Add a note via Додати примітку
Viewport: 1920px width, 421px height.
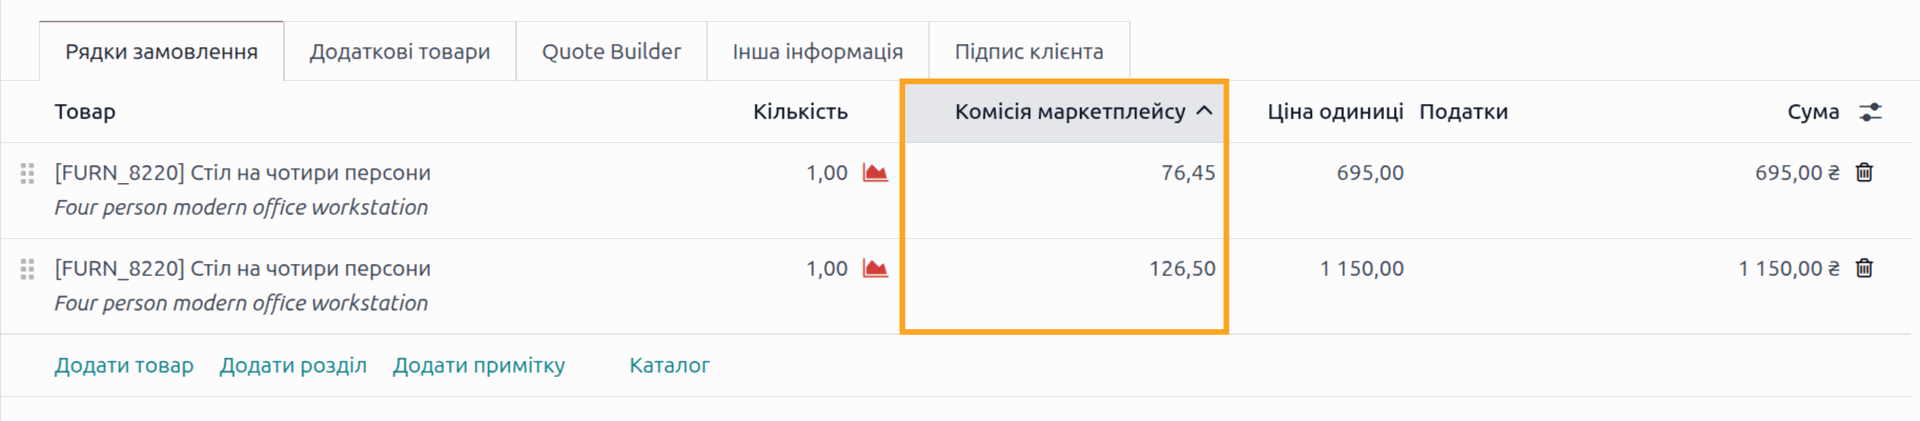point(478,366)
